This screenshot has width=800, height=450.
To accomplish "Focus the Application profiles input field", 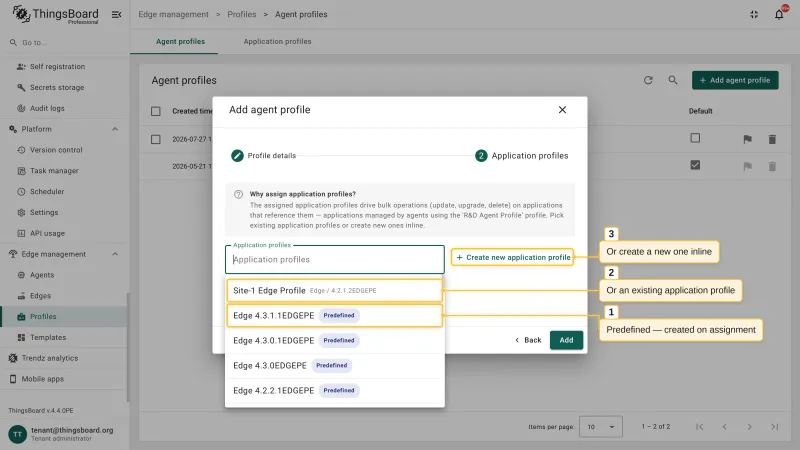I will click(335, 259).
